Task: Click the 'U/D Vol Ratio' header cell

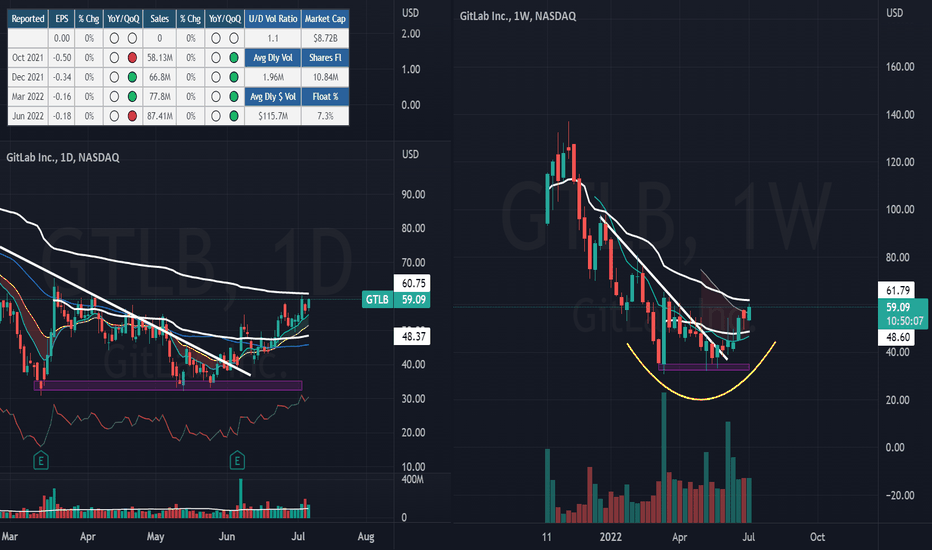Action: 273,19
